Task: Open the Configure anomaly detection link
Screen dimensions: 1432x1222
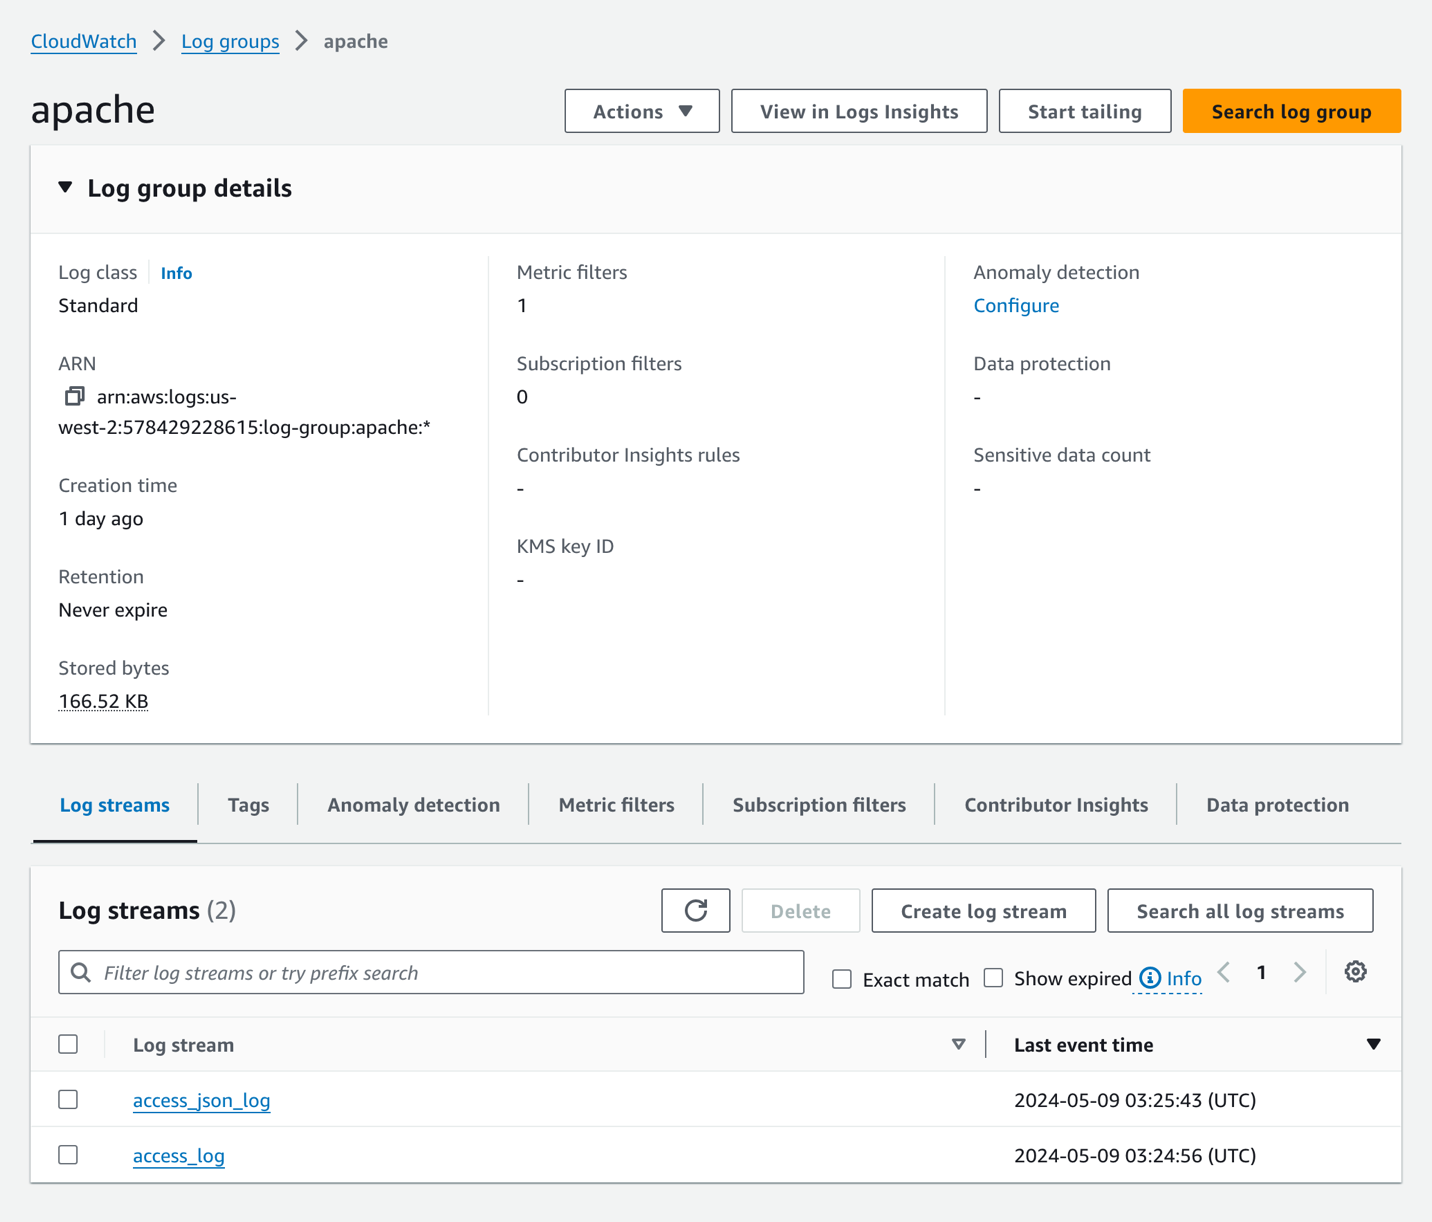Action: point(1016,305)
